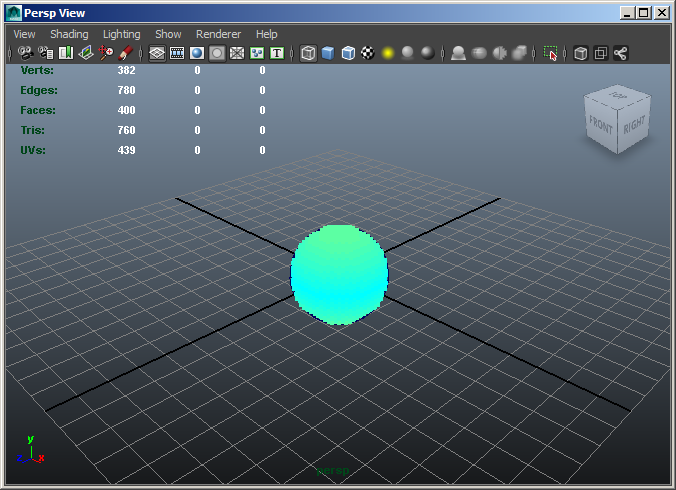The width and height of the screenshot is (676, 490).
Task: Maximize the Persp View window
Action: (x=644, y=13)
